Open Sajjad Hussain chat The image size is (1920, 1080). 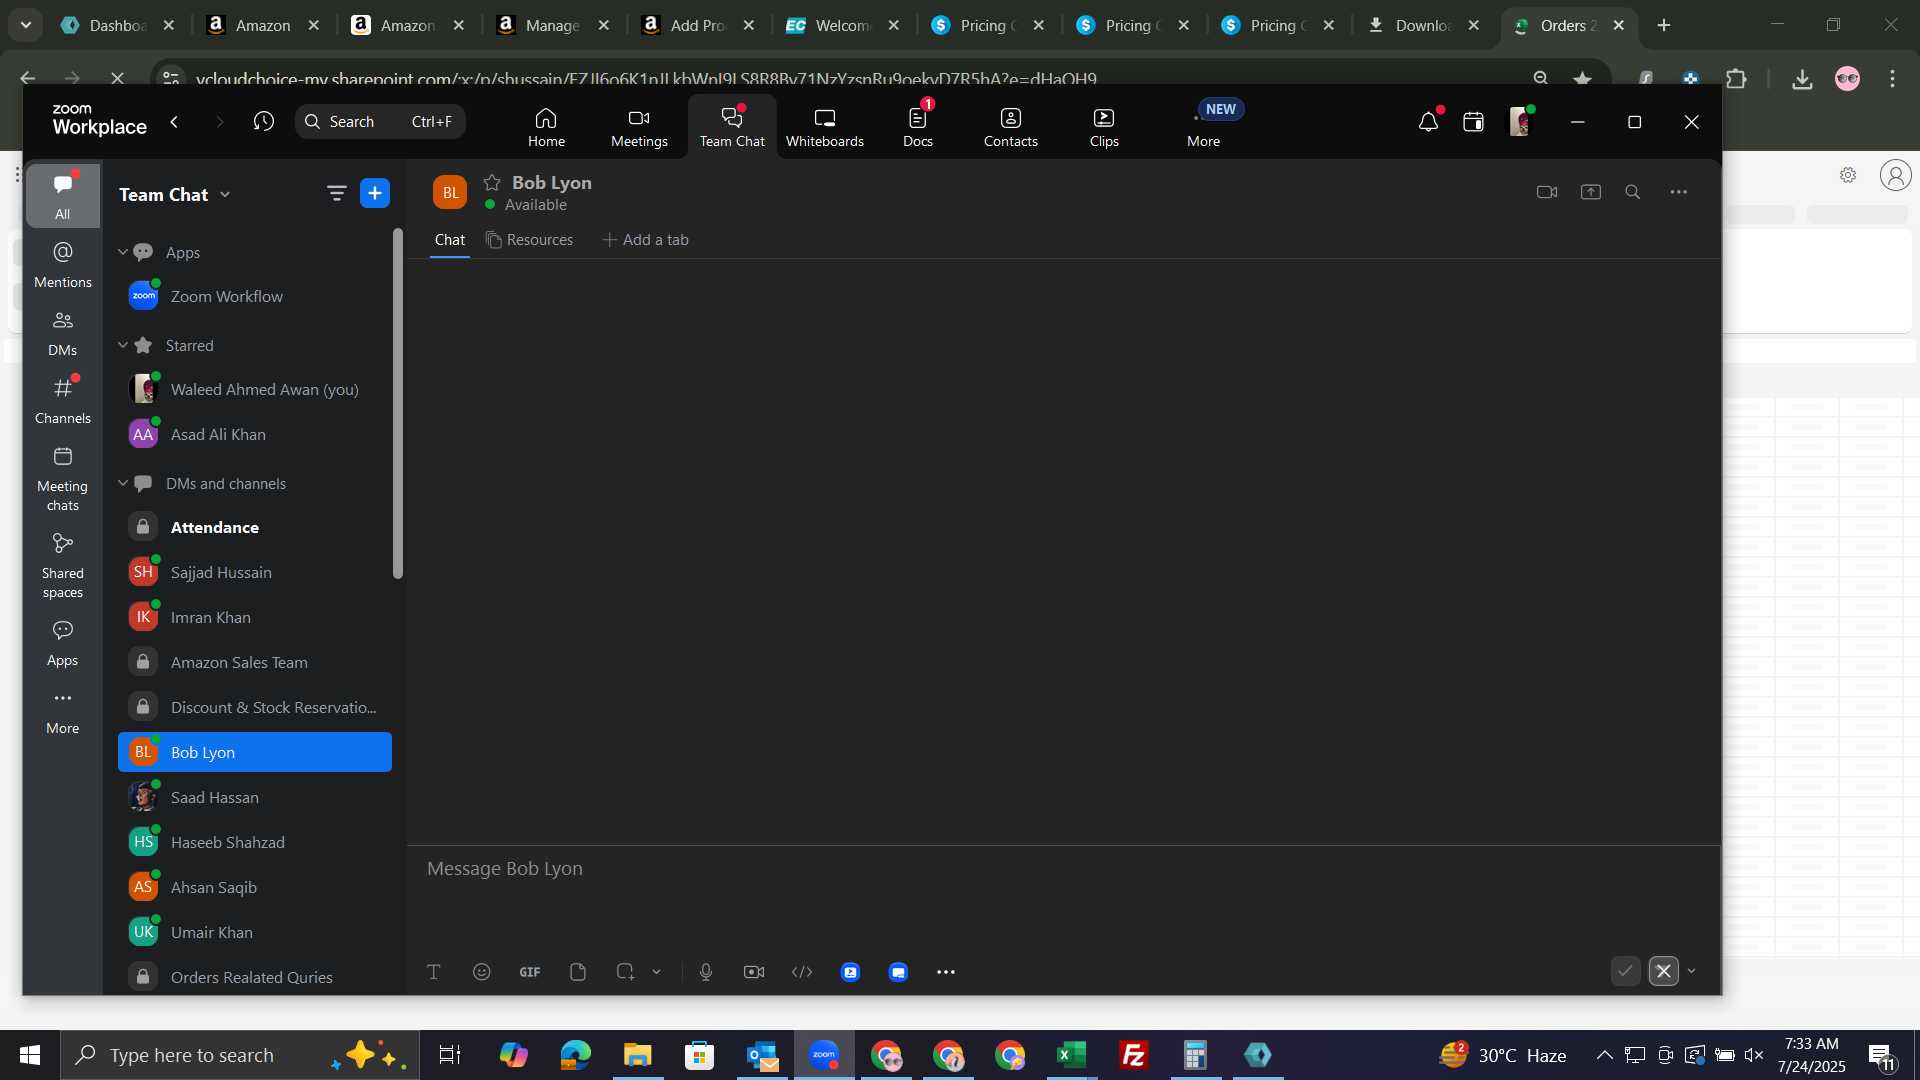[255, 573]
